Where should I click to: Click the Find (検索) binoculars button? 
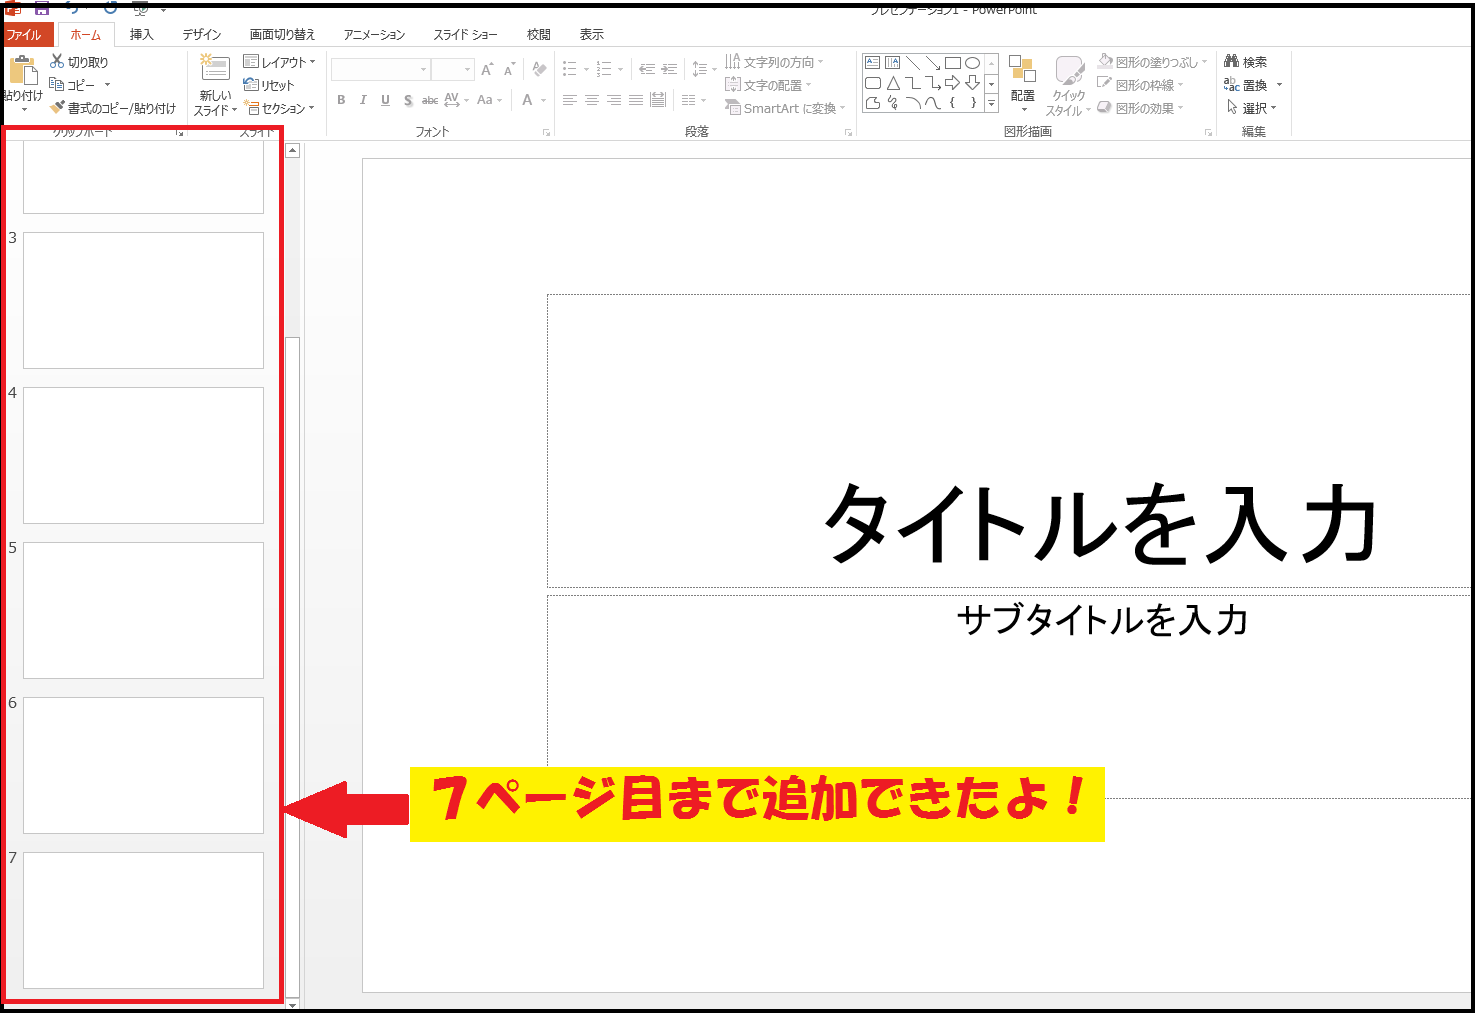point(1245,62)
